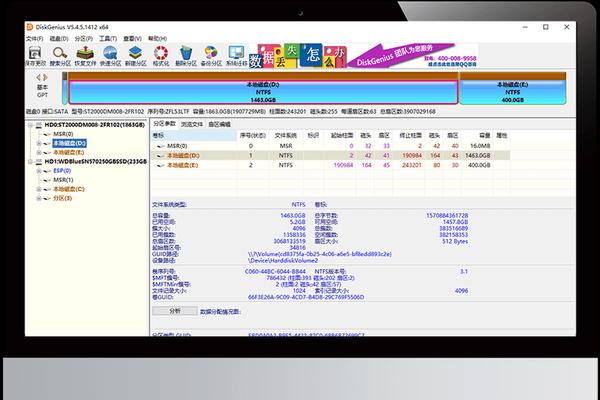Collapse the HD0:ST2000DM008 disk node

pos(30,125)
